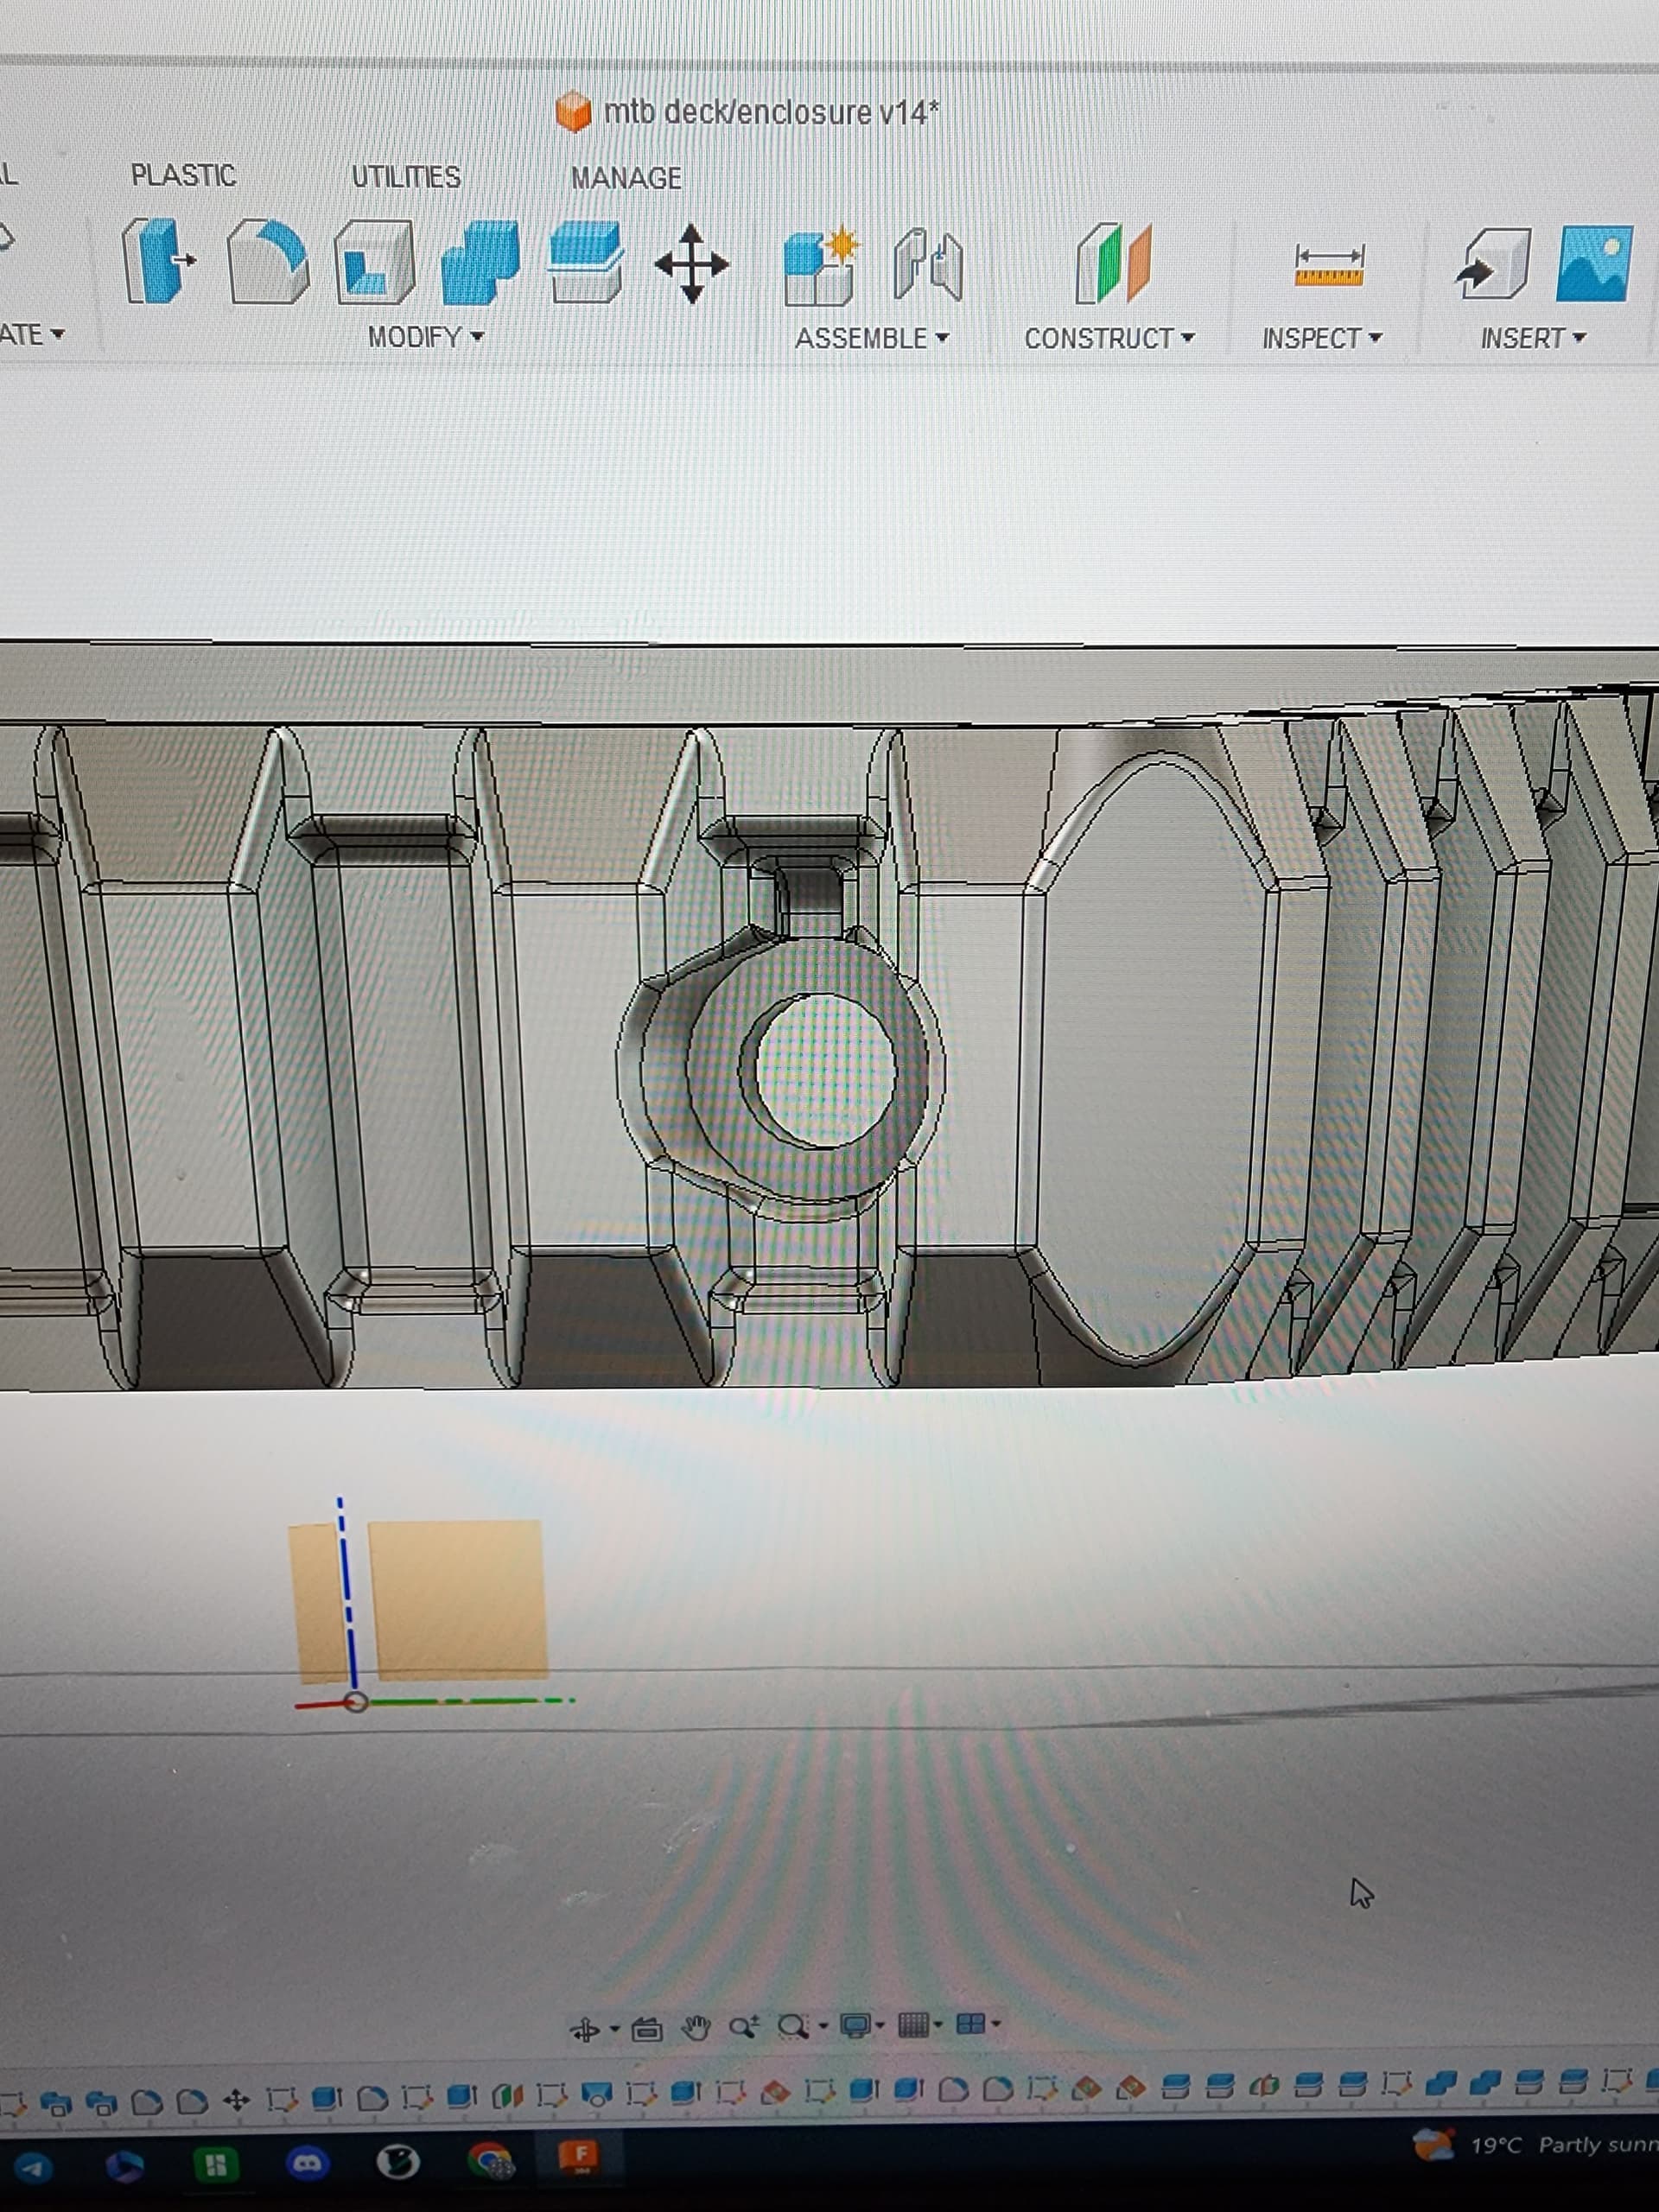The width and height of the screenshot is (1659, 2212).
Task: Expand the INSPECT dropdown menu
Action: tap(1321, 339)
